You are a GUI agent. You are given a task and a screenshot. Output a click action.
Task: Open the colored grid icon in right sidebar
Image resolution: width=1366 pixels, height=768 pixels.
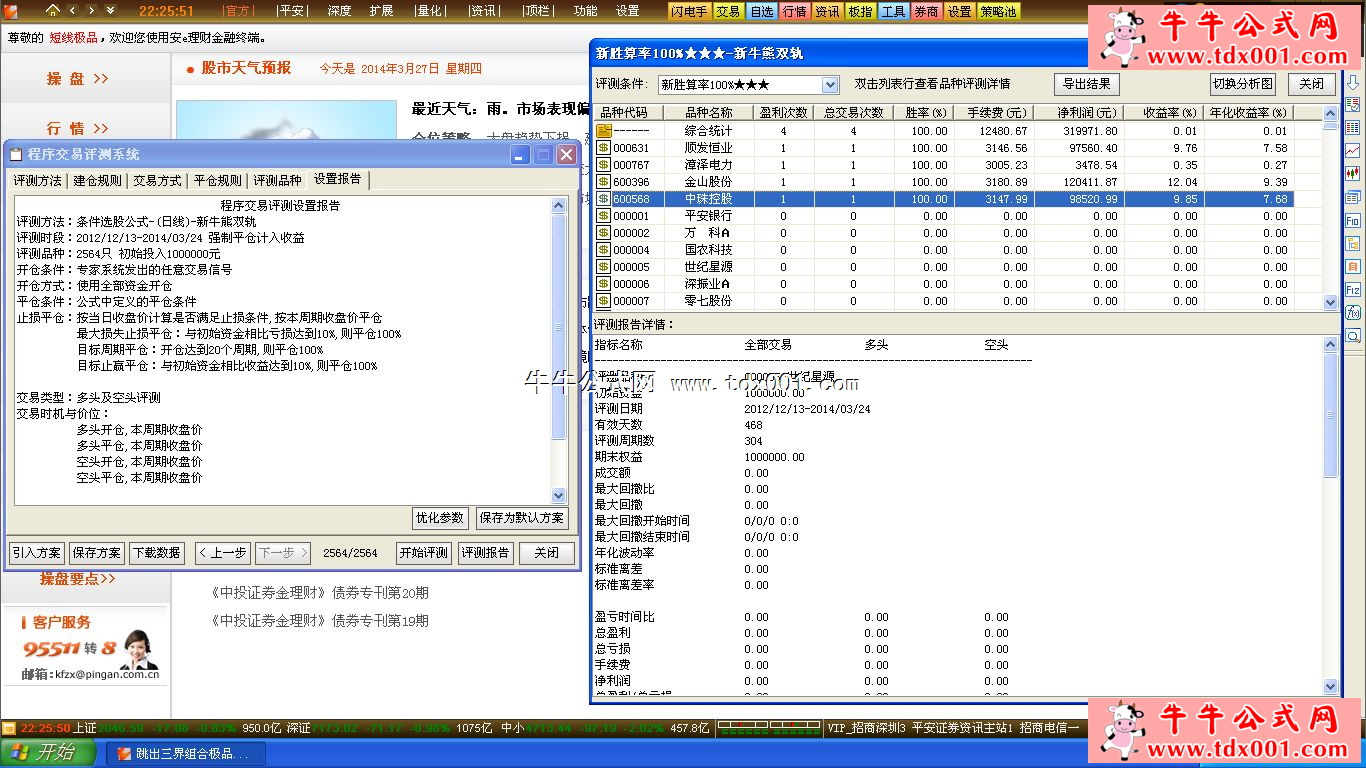1353,127
